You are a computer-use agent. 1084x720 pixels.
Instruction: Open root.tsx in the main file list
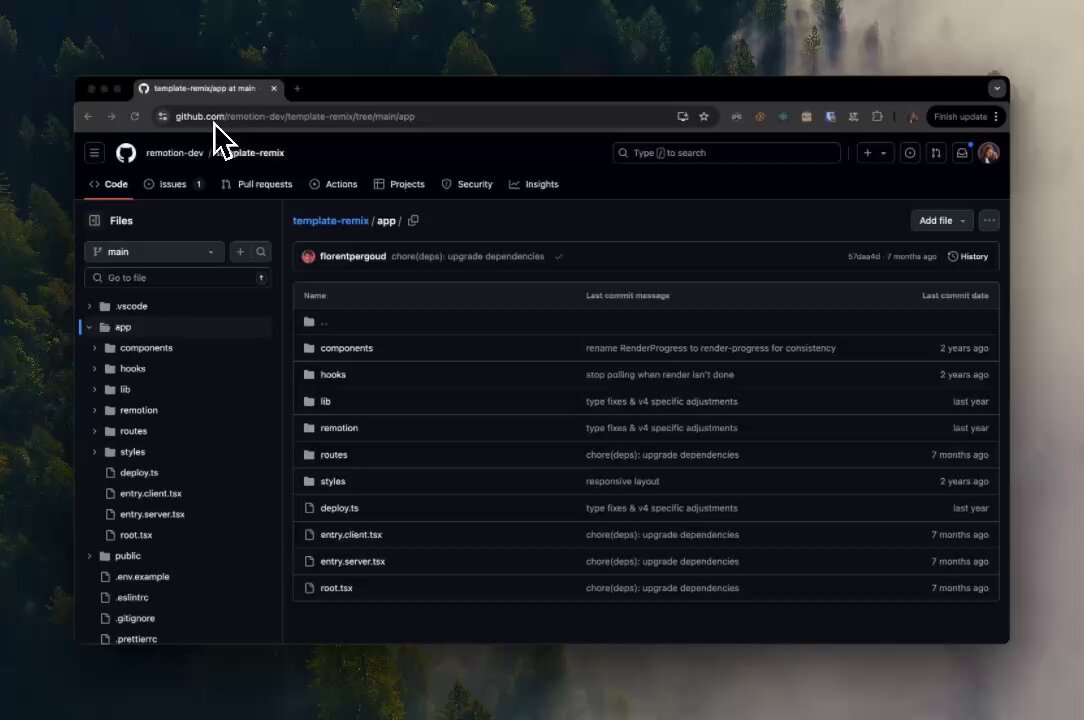point(336,588)
